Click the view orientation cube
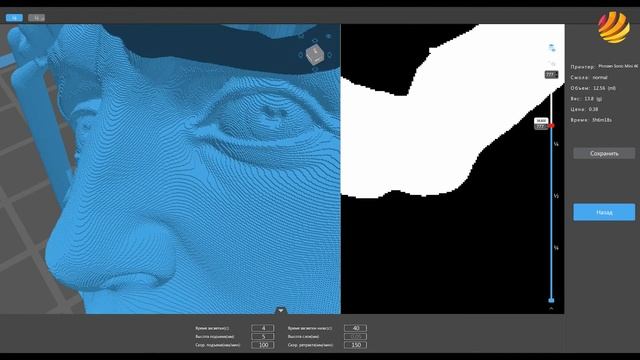The width and height of the screenshot is (640, 360). click(x=315, y=54)
